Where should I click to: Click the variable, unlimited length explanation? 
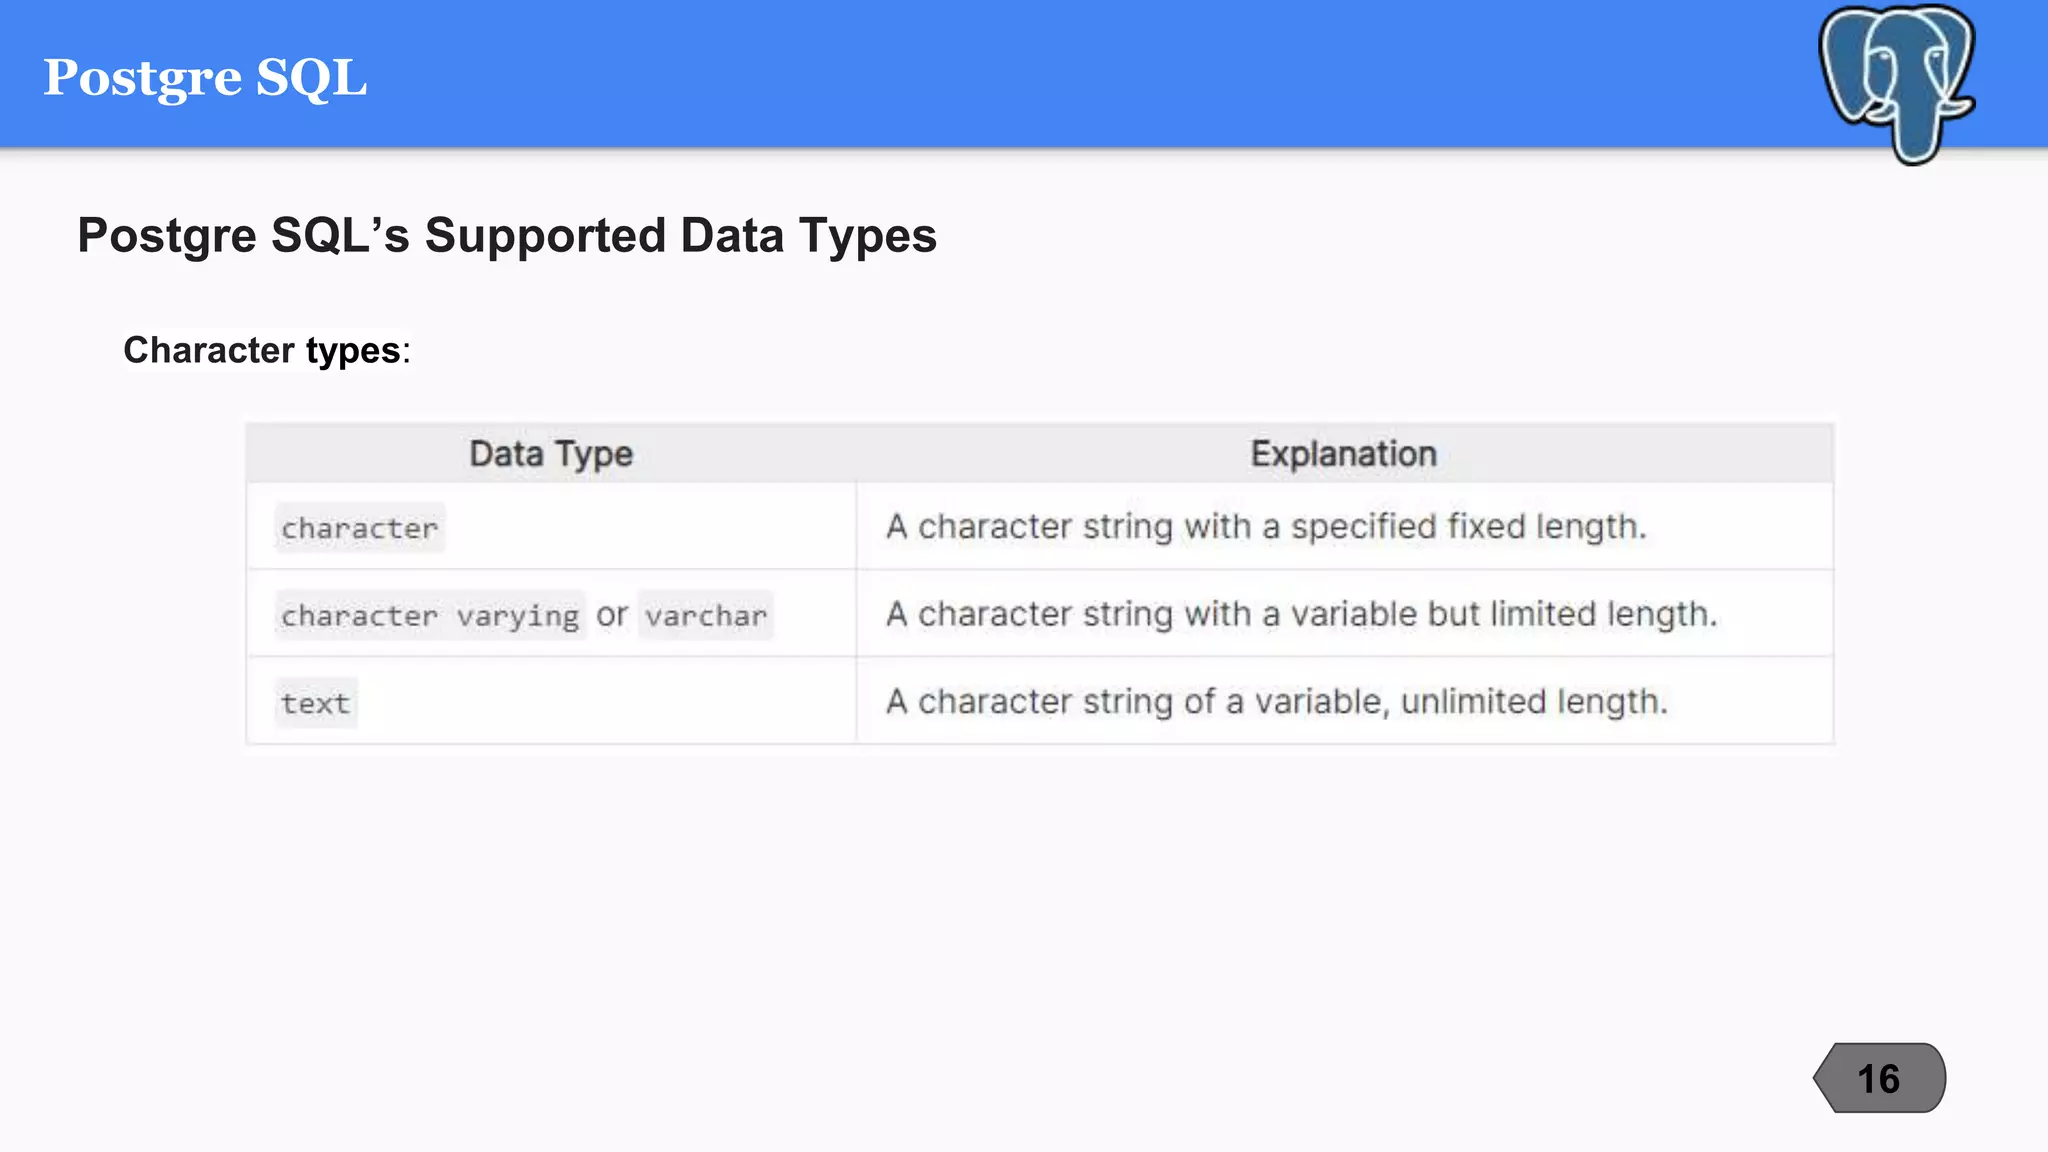click(x=1277, y=702)
